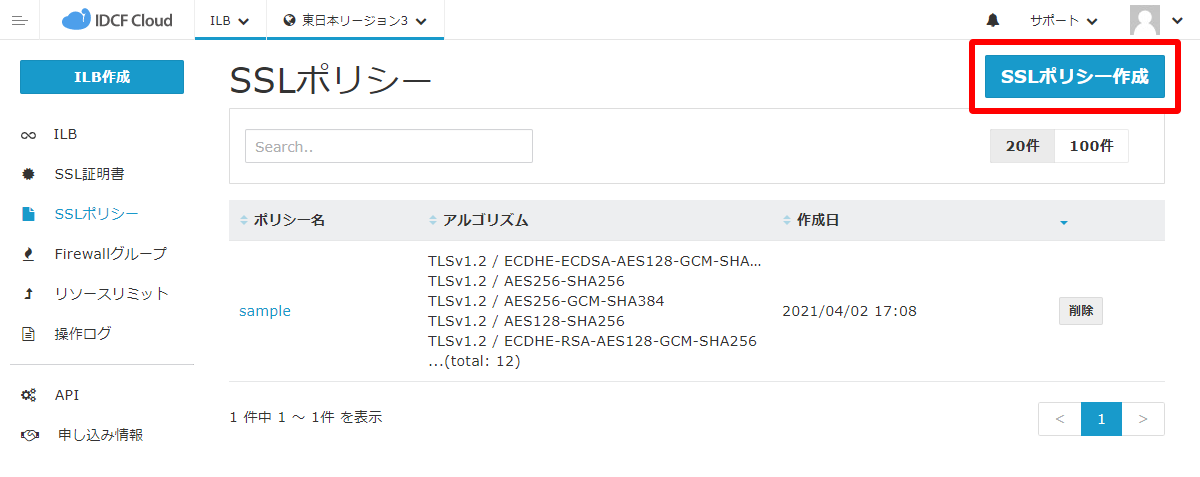
Task: Open the 東日本リージョン3 region selector
Action: pos(355,20)
